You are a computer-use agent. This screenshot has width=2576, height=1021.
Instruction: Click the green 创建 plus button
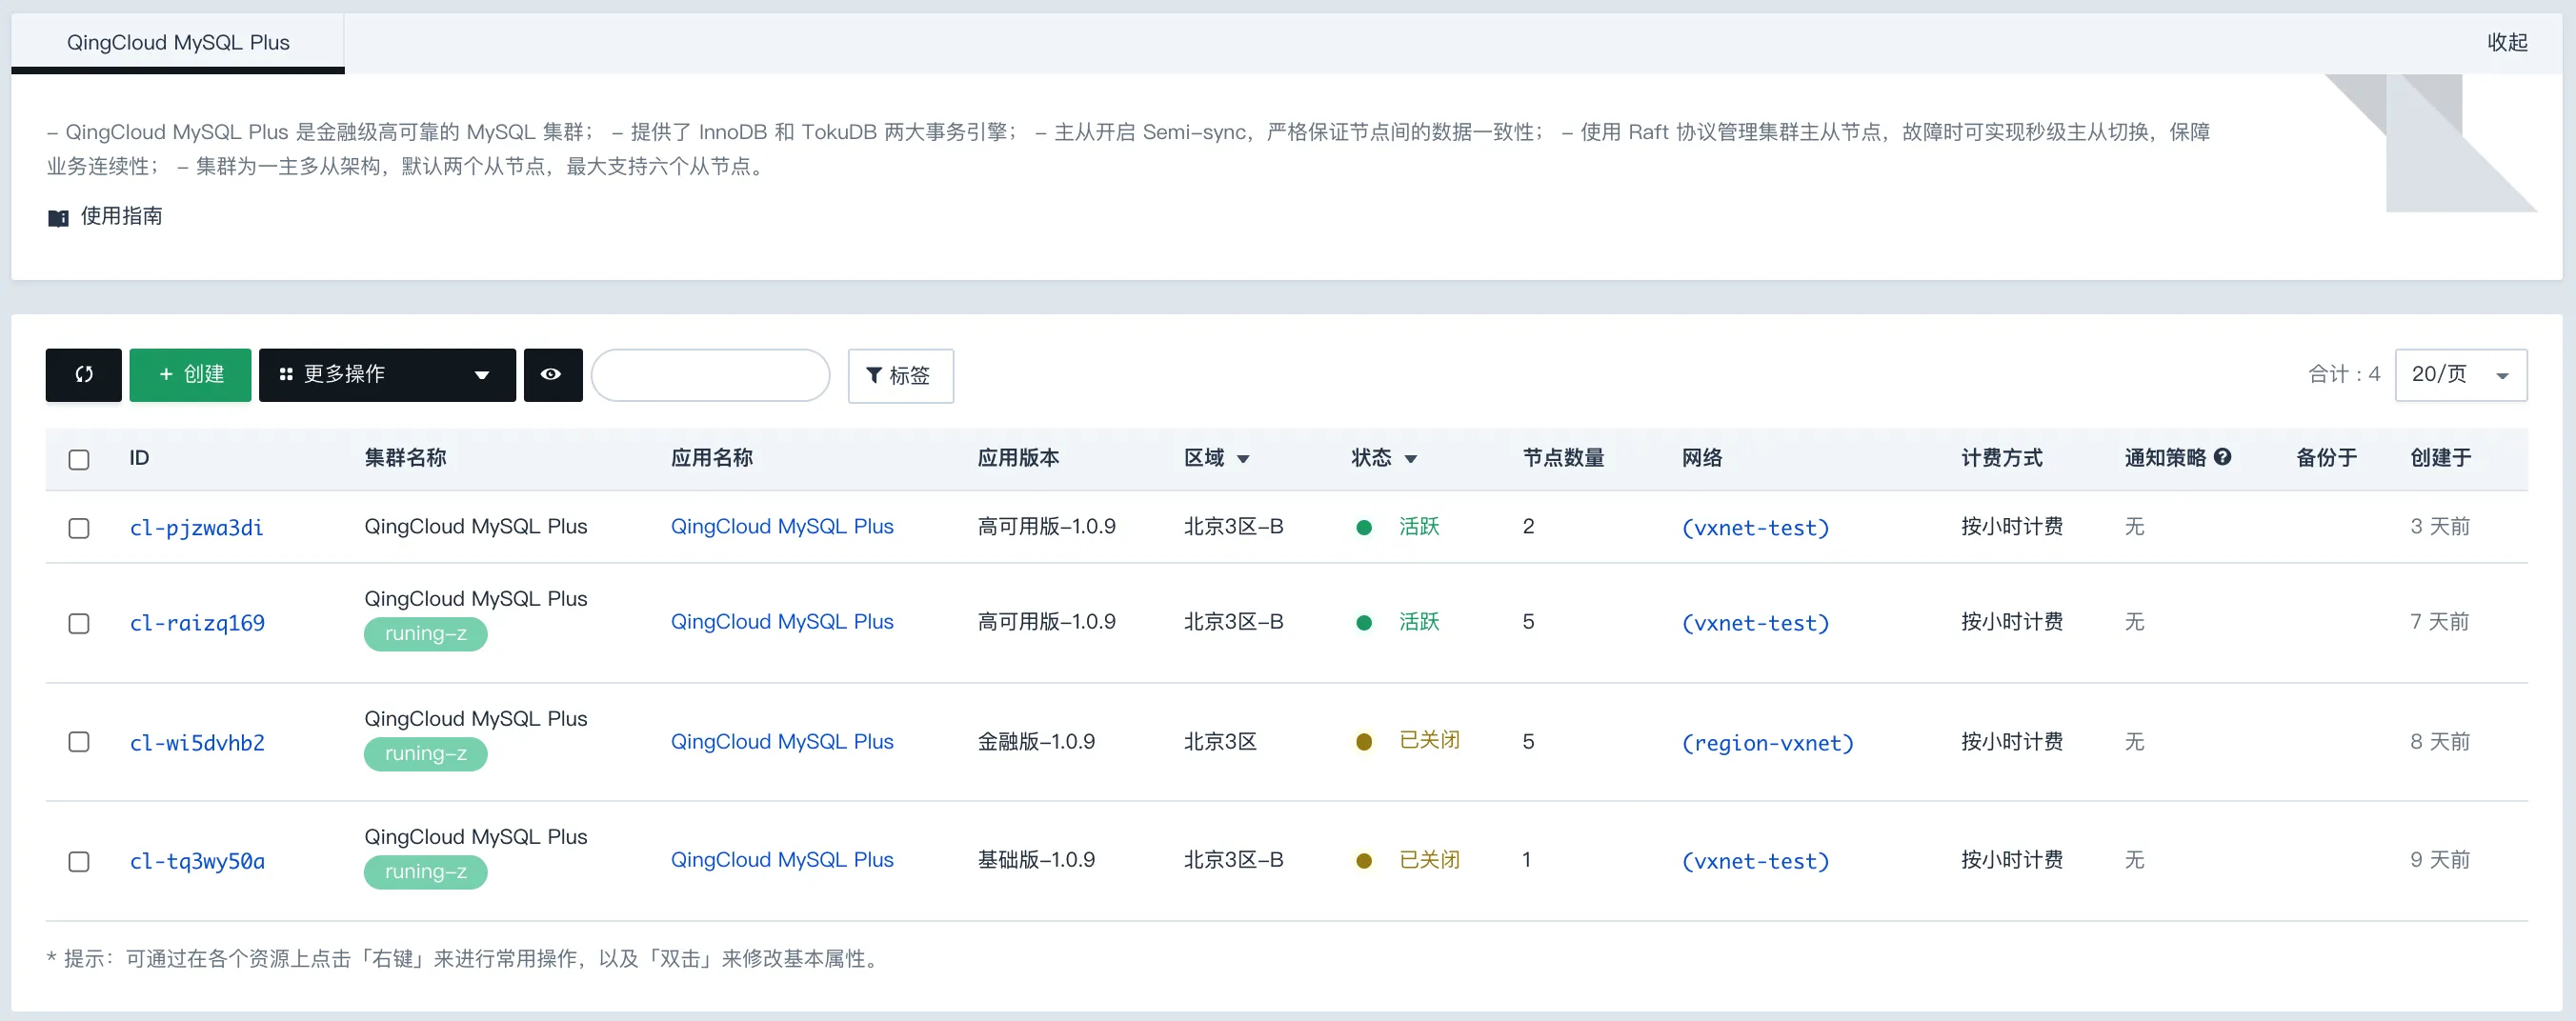(x=190, y=374)
